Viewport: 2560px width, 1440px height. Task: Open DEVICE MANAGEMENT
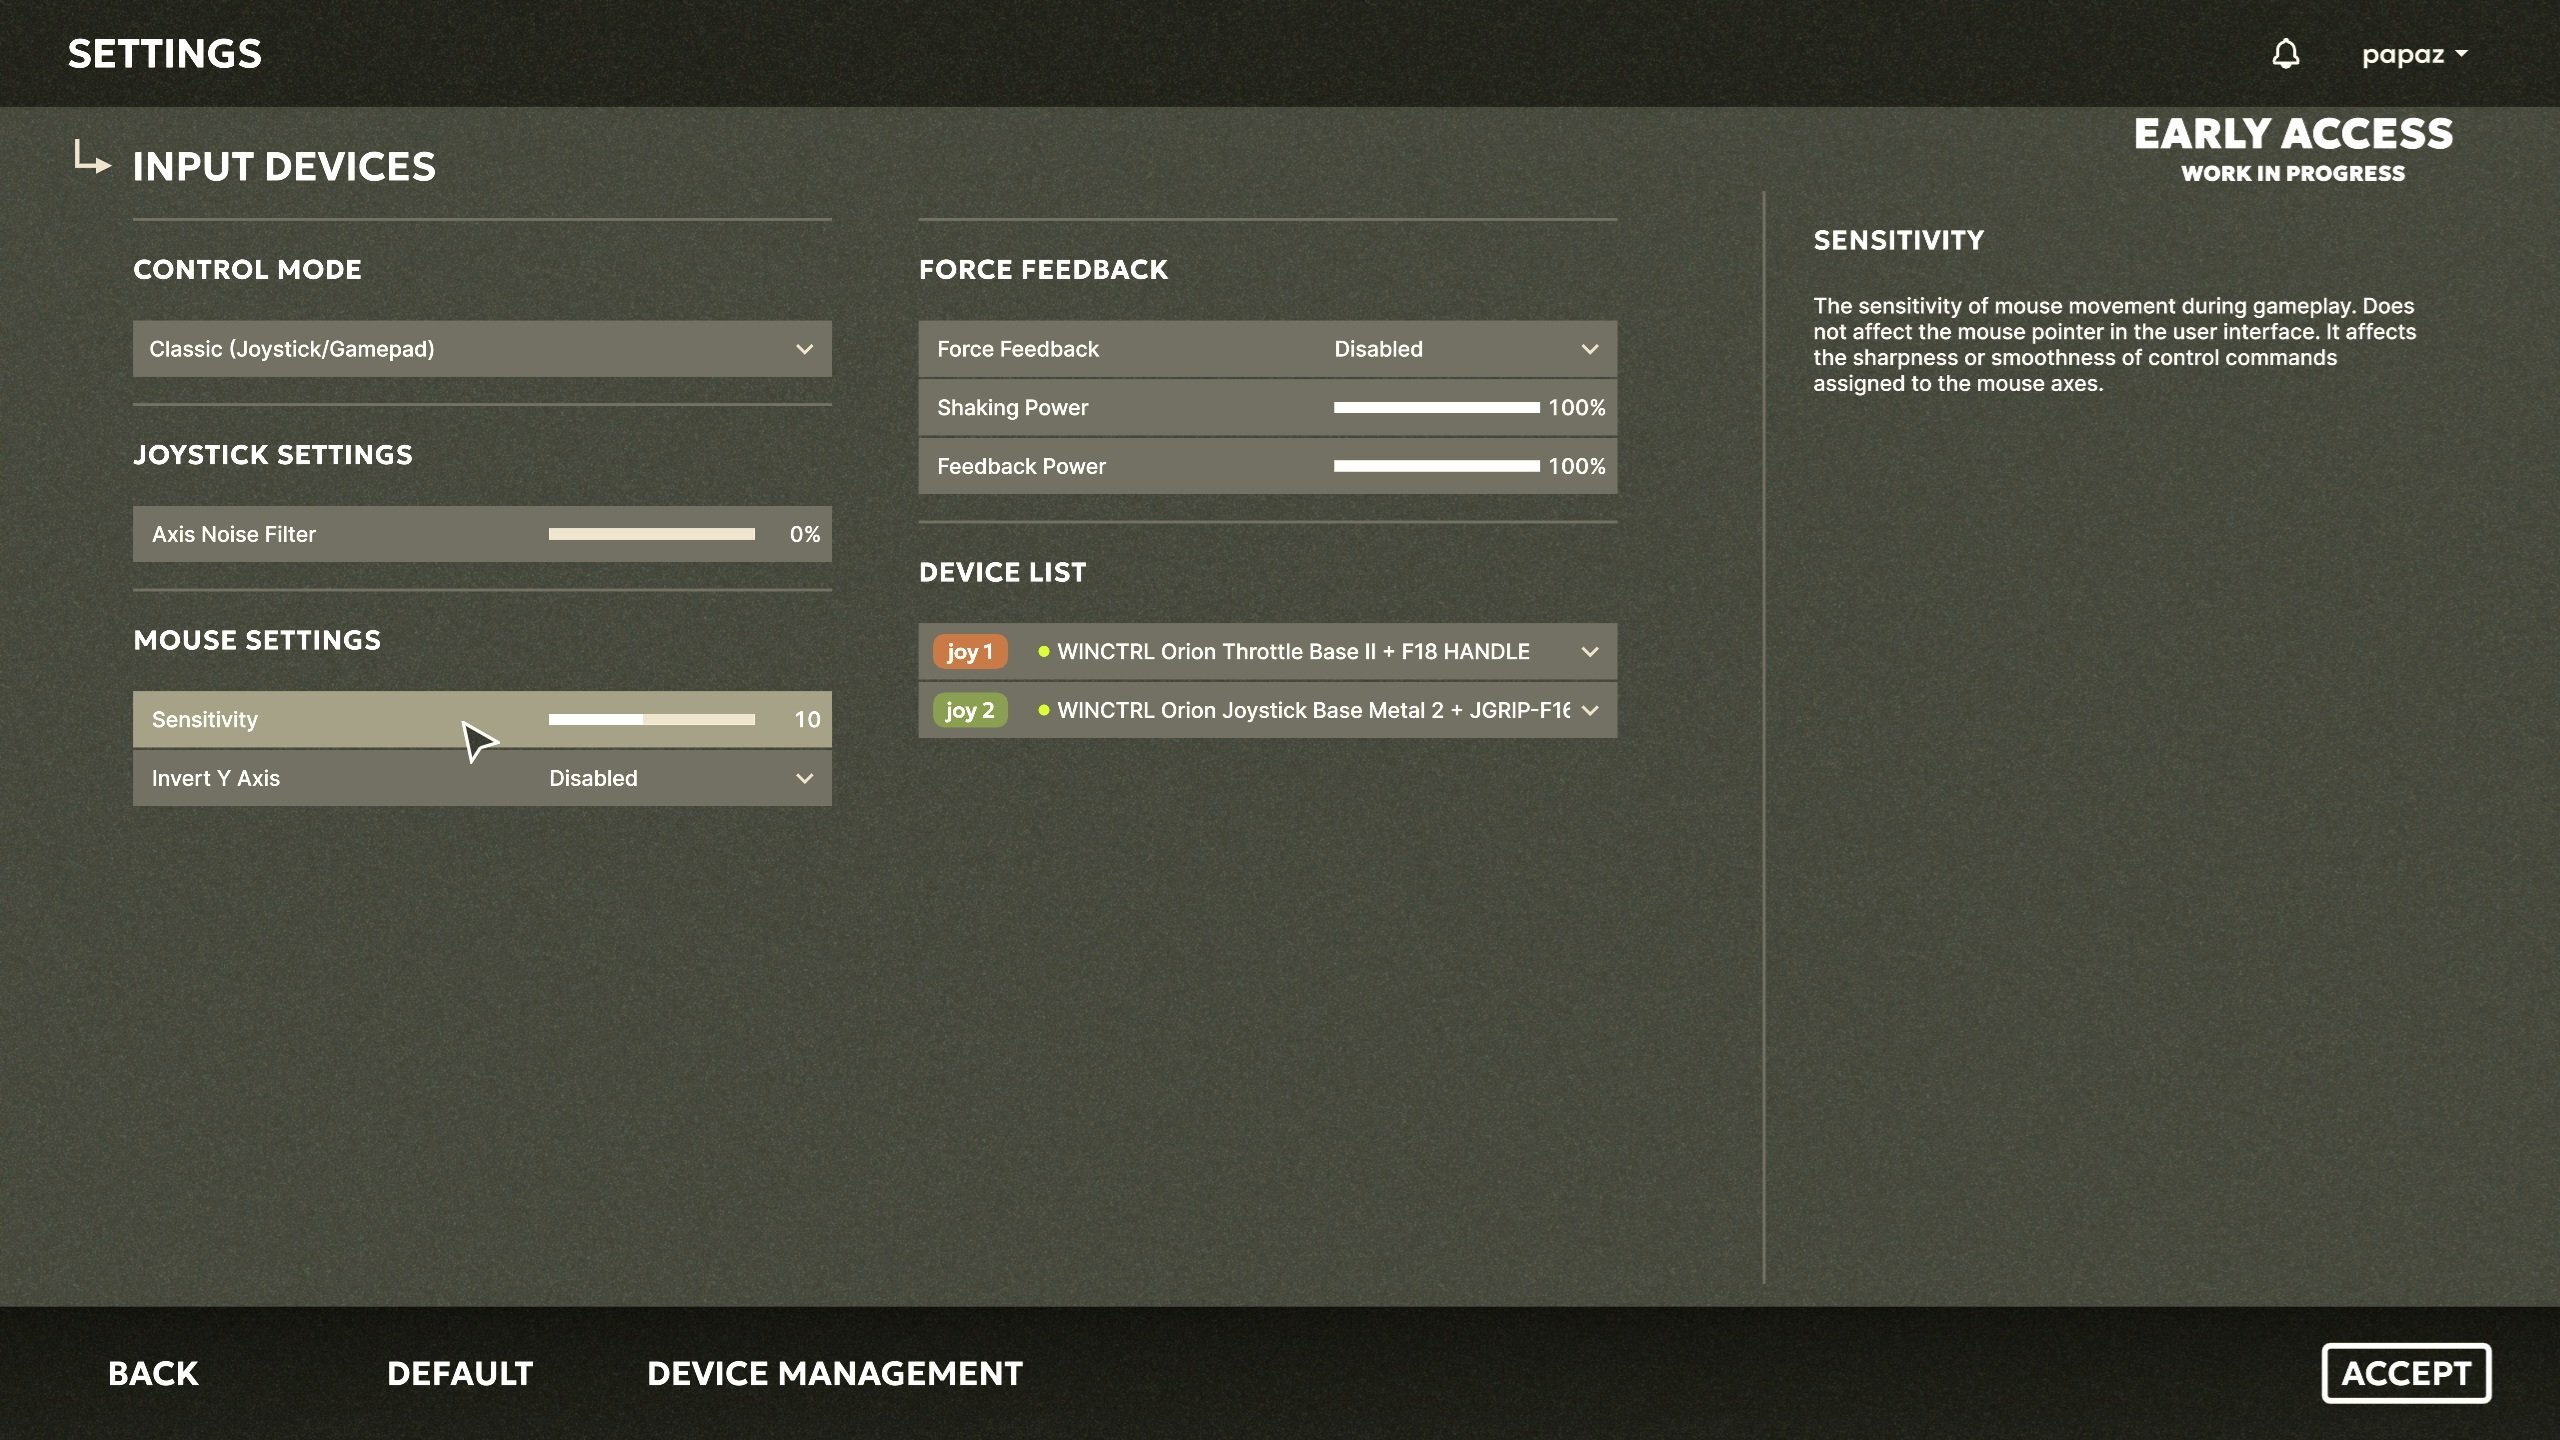click(835, 1373)
